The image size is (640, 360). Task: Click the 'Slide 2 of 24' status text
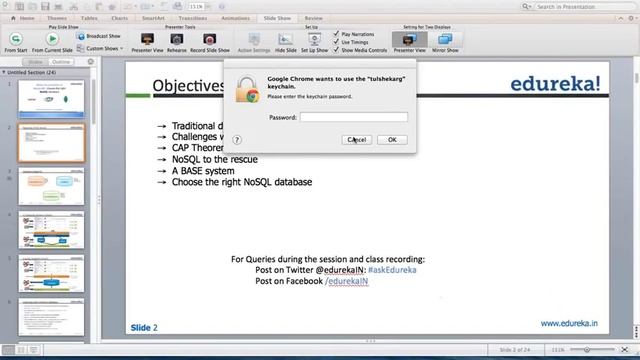tap(515, 350)
